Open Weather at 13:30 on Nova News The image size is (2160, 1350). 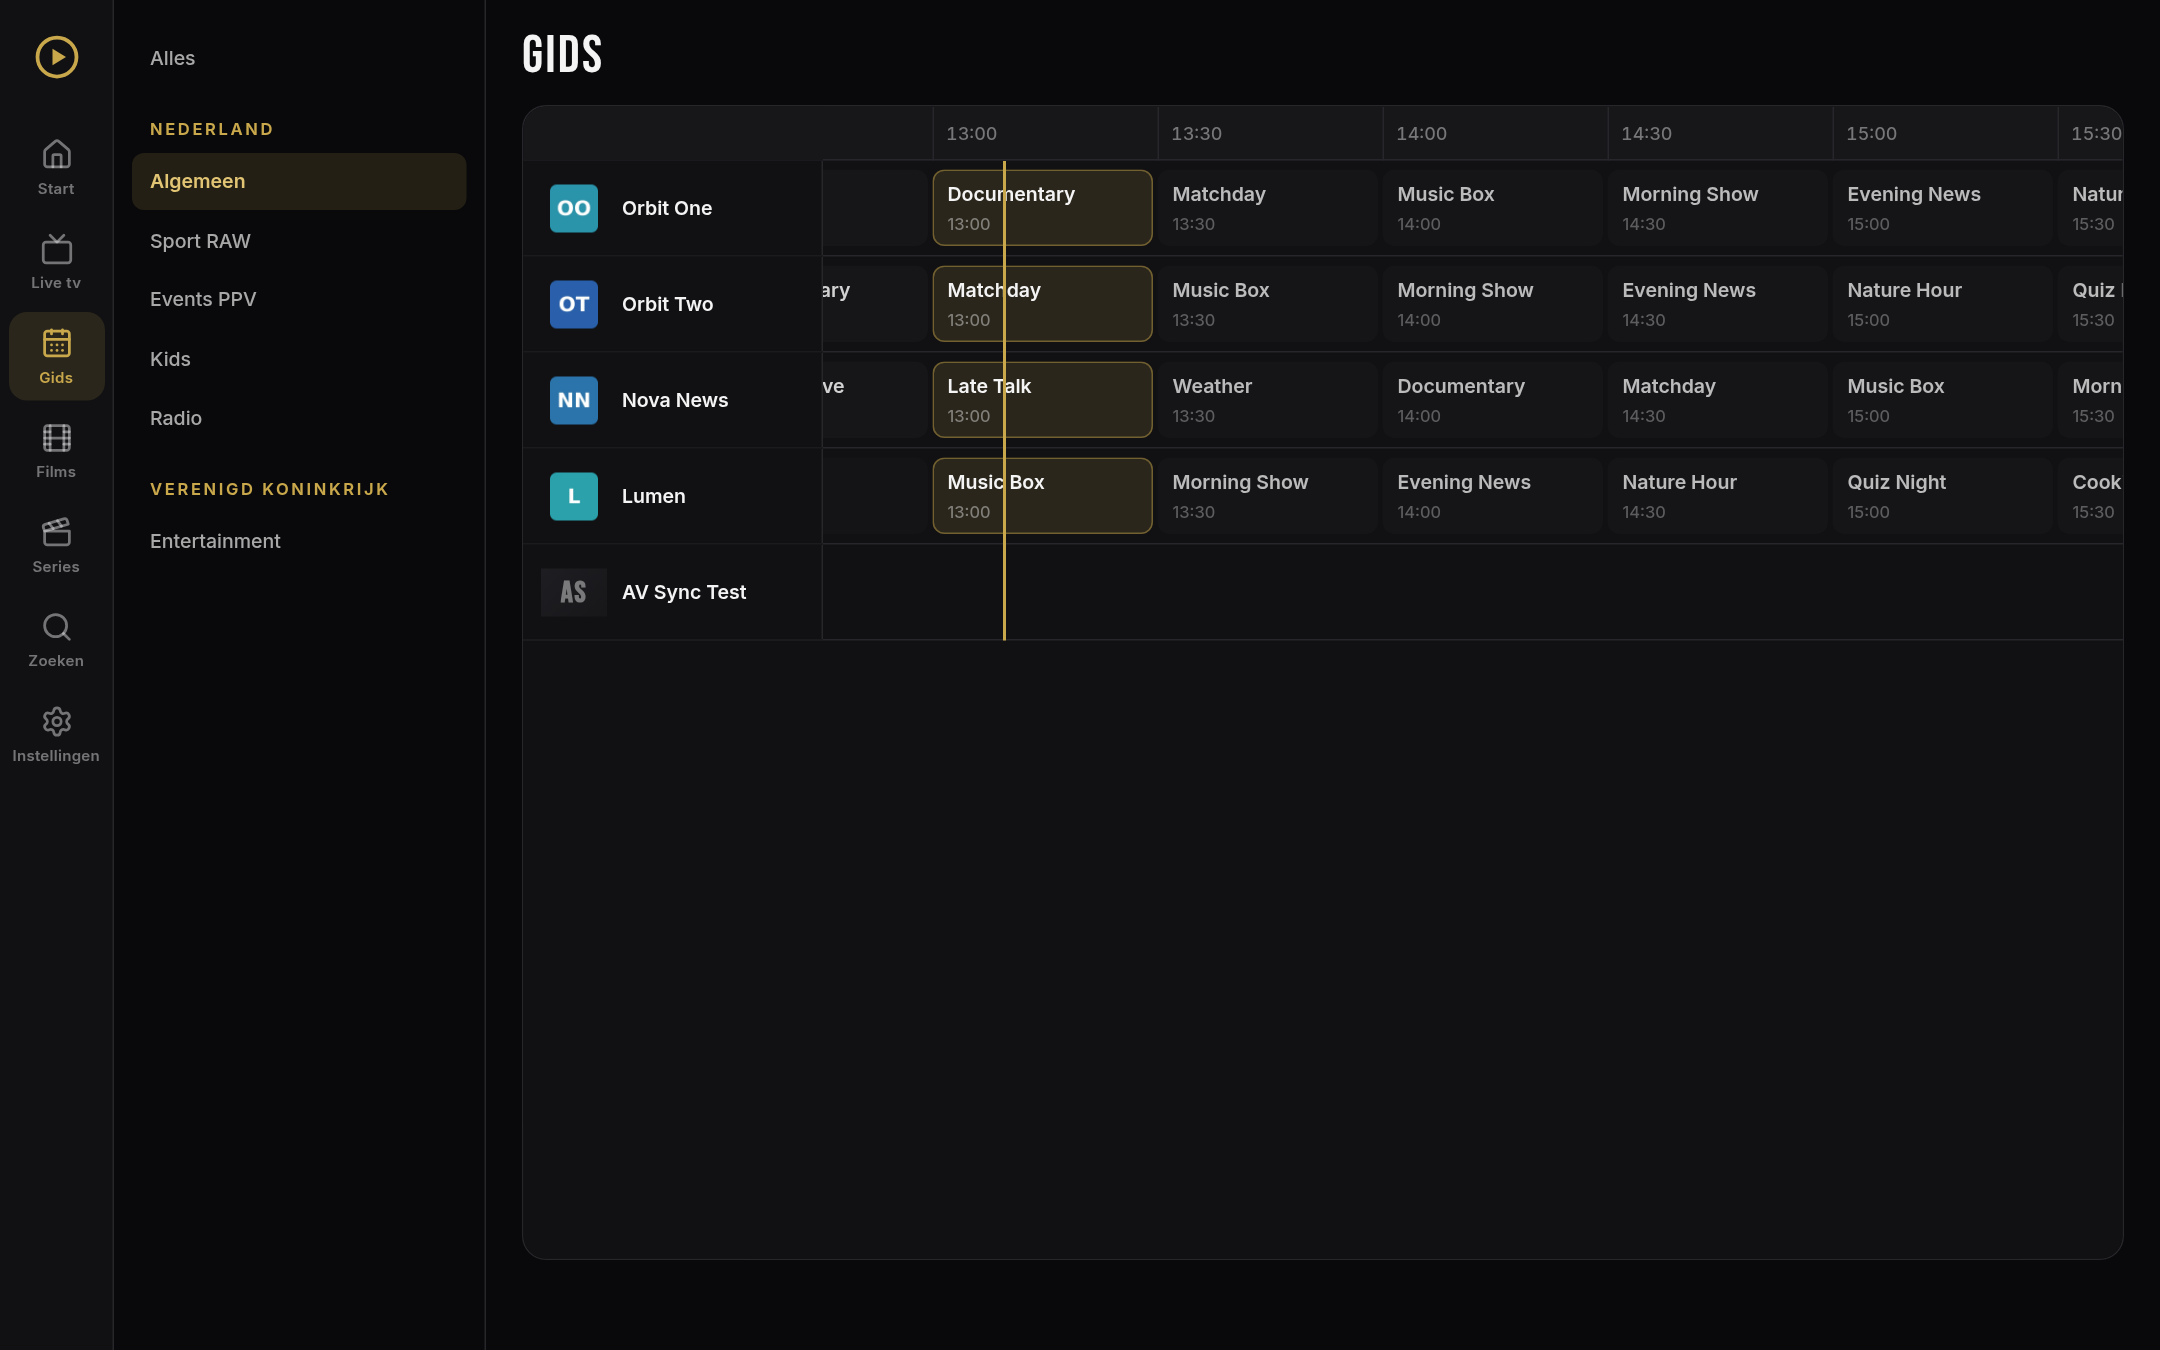point(1267,400)
